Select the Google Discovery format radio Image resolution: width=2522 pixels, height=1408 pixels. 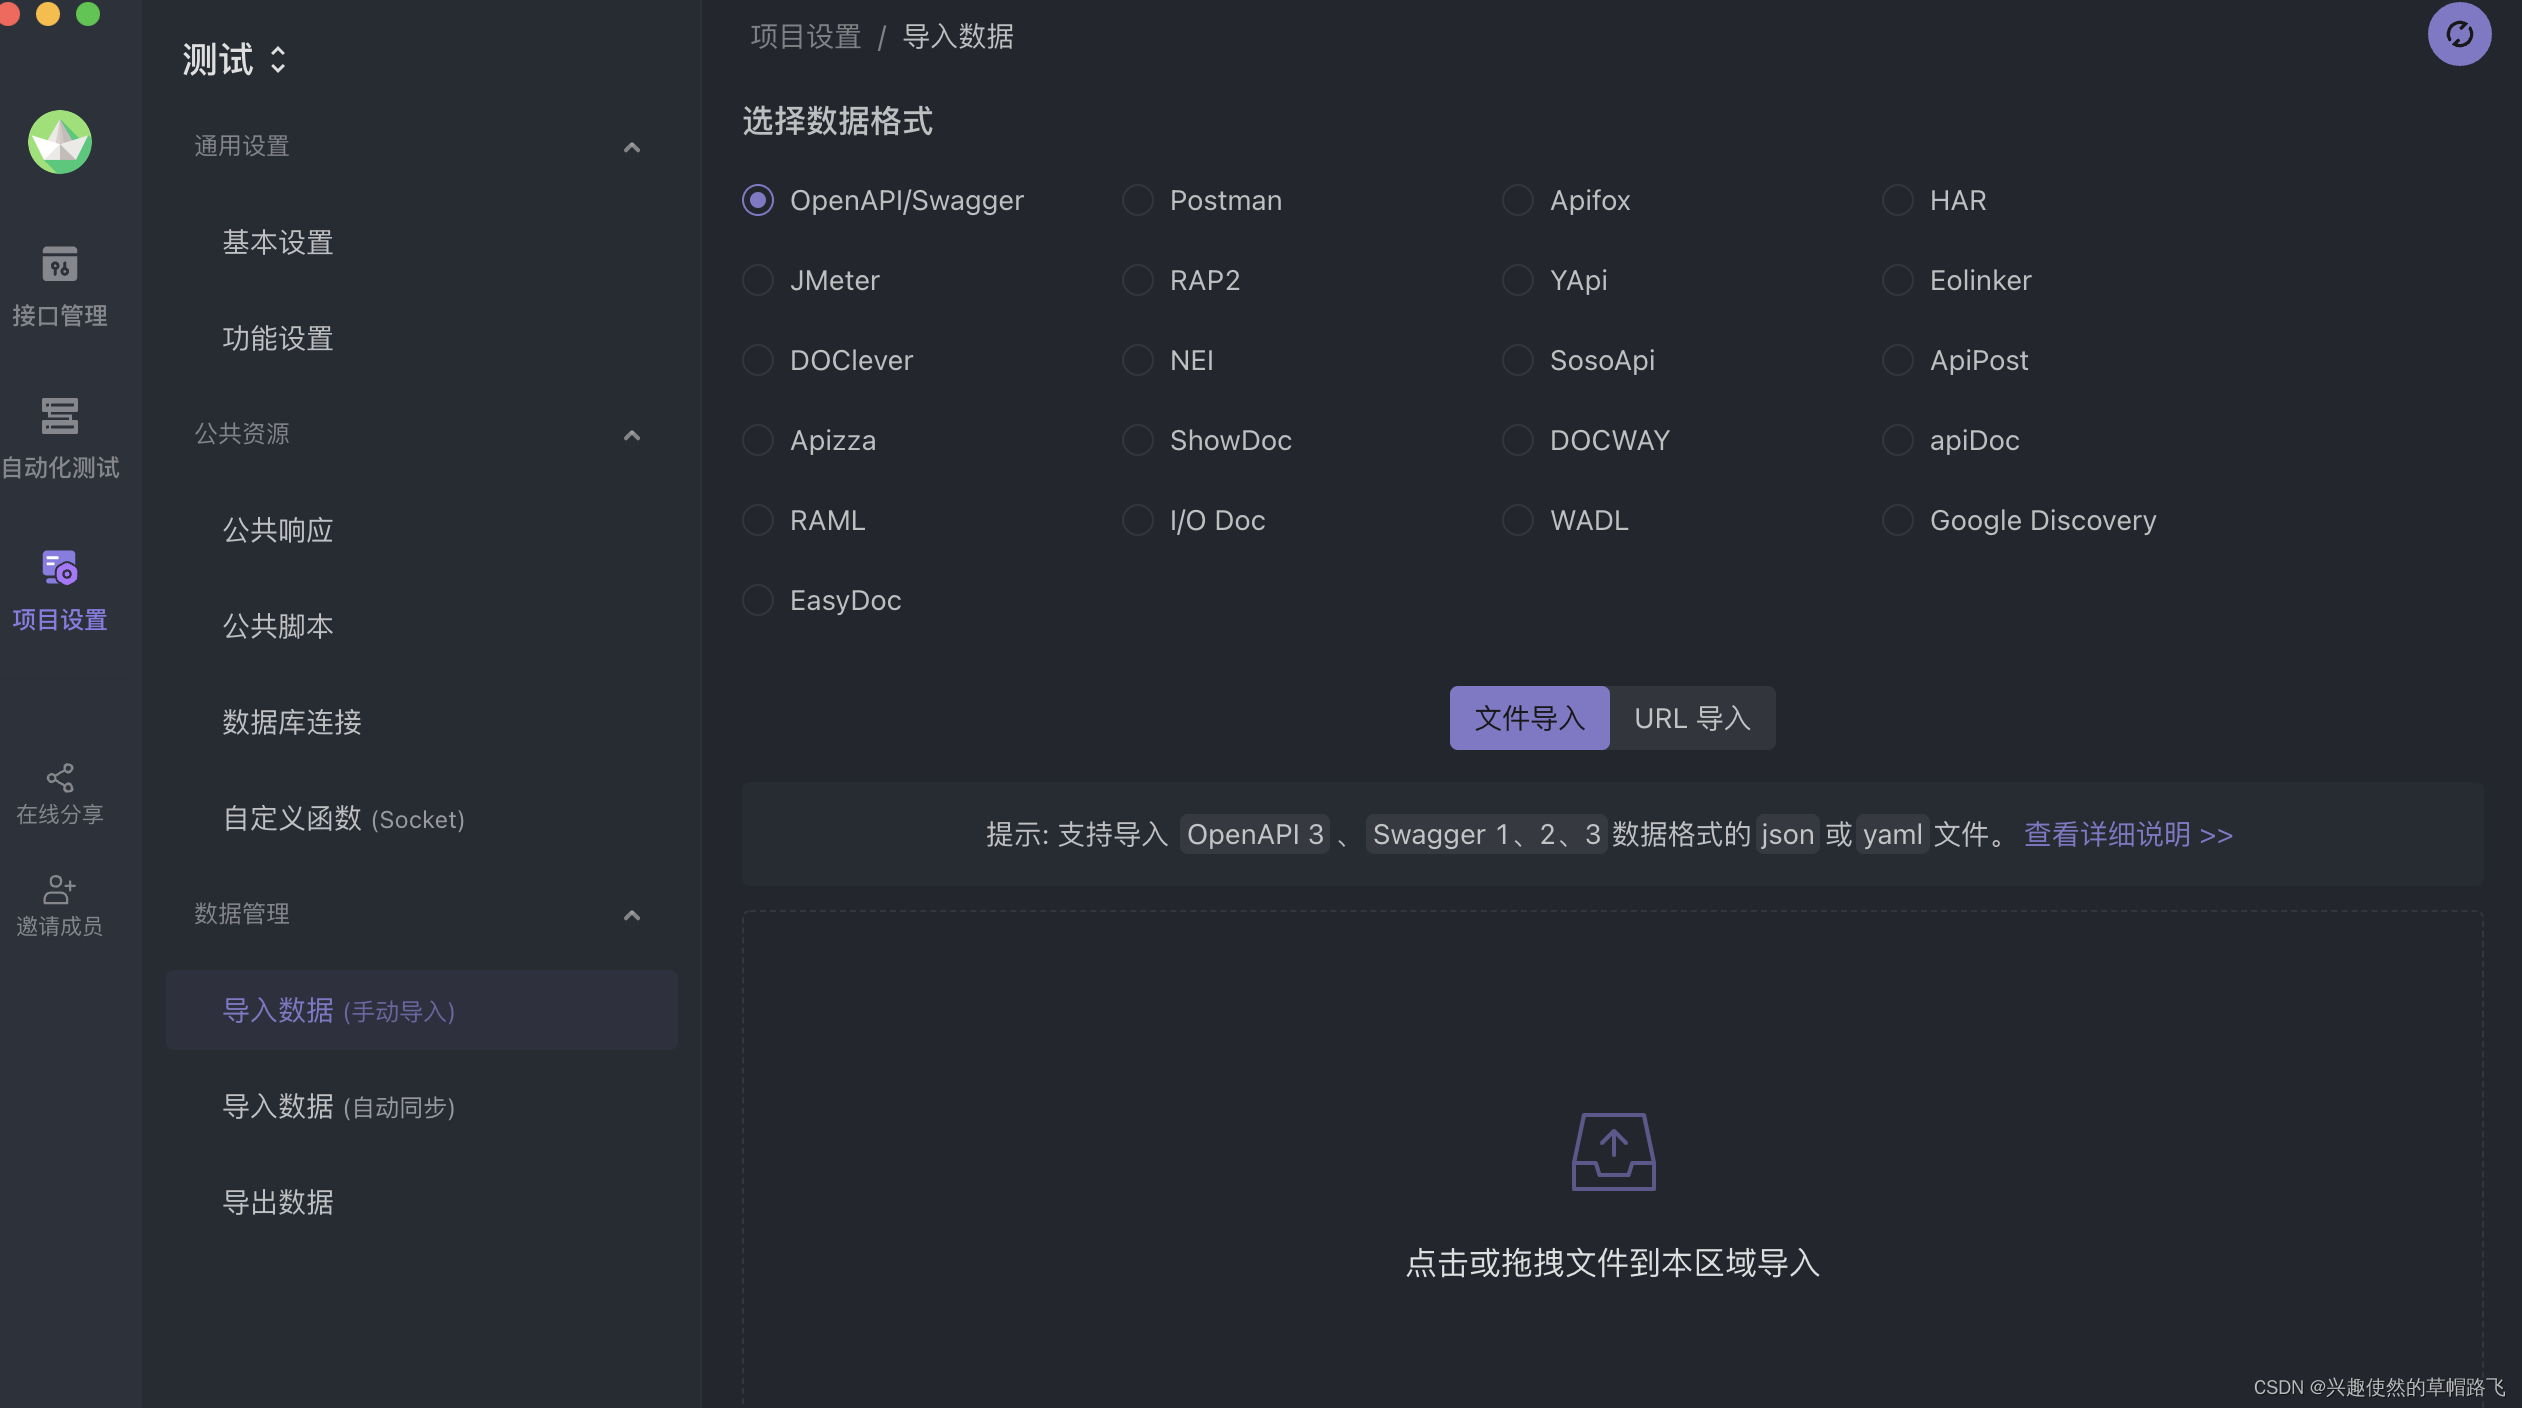click(x=1898, y=520)
